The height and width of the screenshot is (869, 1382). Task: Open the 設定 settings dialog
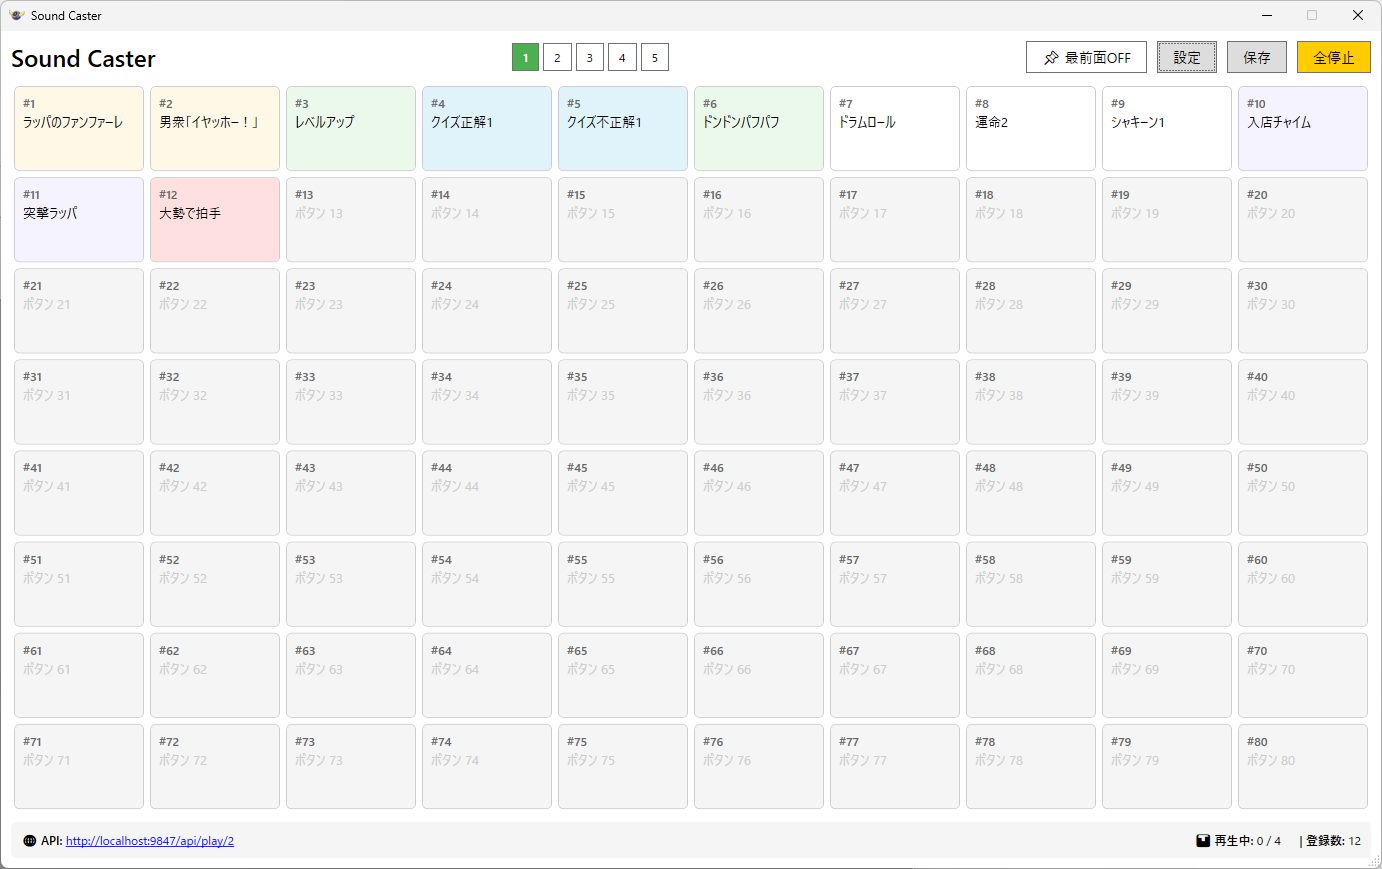click(1187, 57)
